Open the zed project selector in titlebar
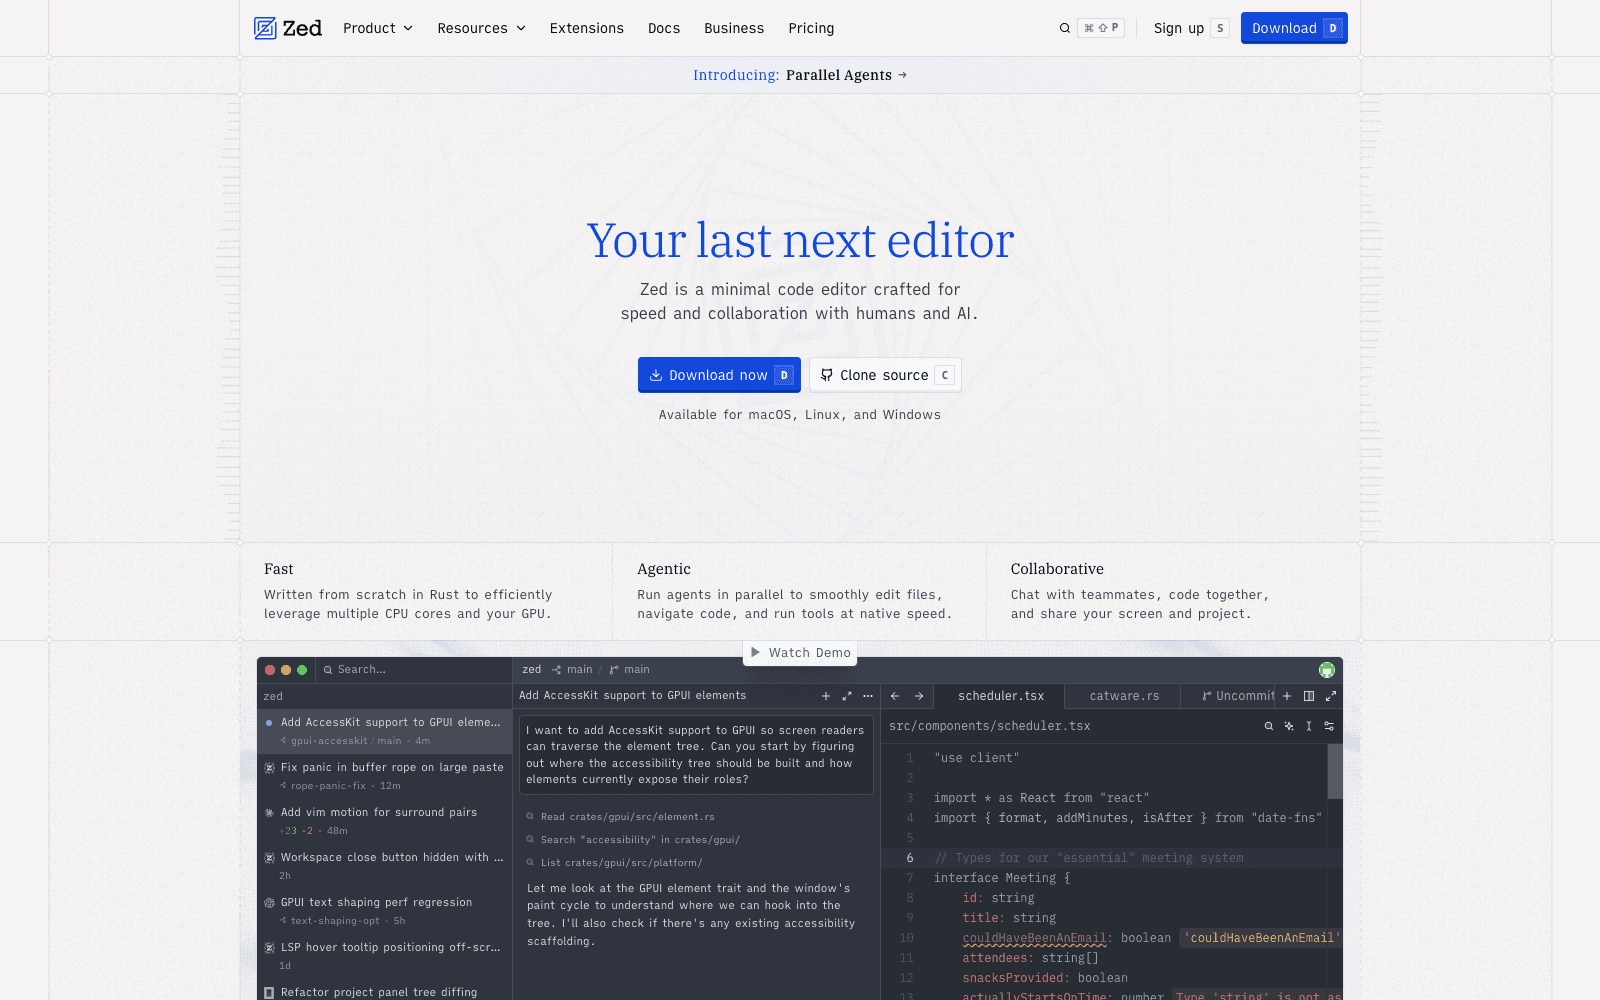Screen dimensions: 1600x1000 [x=532, y=670]
